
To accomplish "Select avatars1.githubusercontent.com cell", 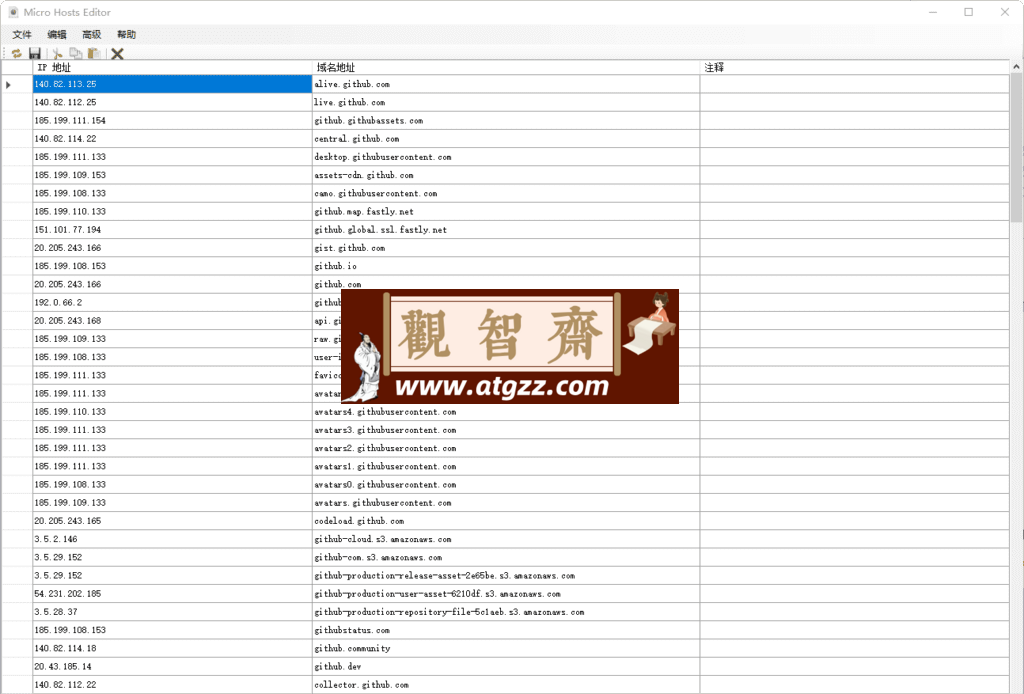I will point(506,467).
